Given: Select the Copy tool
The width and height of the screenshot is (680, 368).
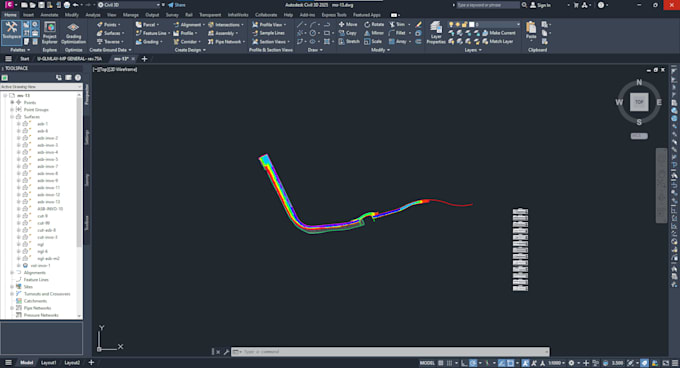Looking at the screenshot, I should point(348,33).
